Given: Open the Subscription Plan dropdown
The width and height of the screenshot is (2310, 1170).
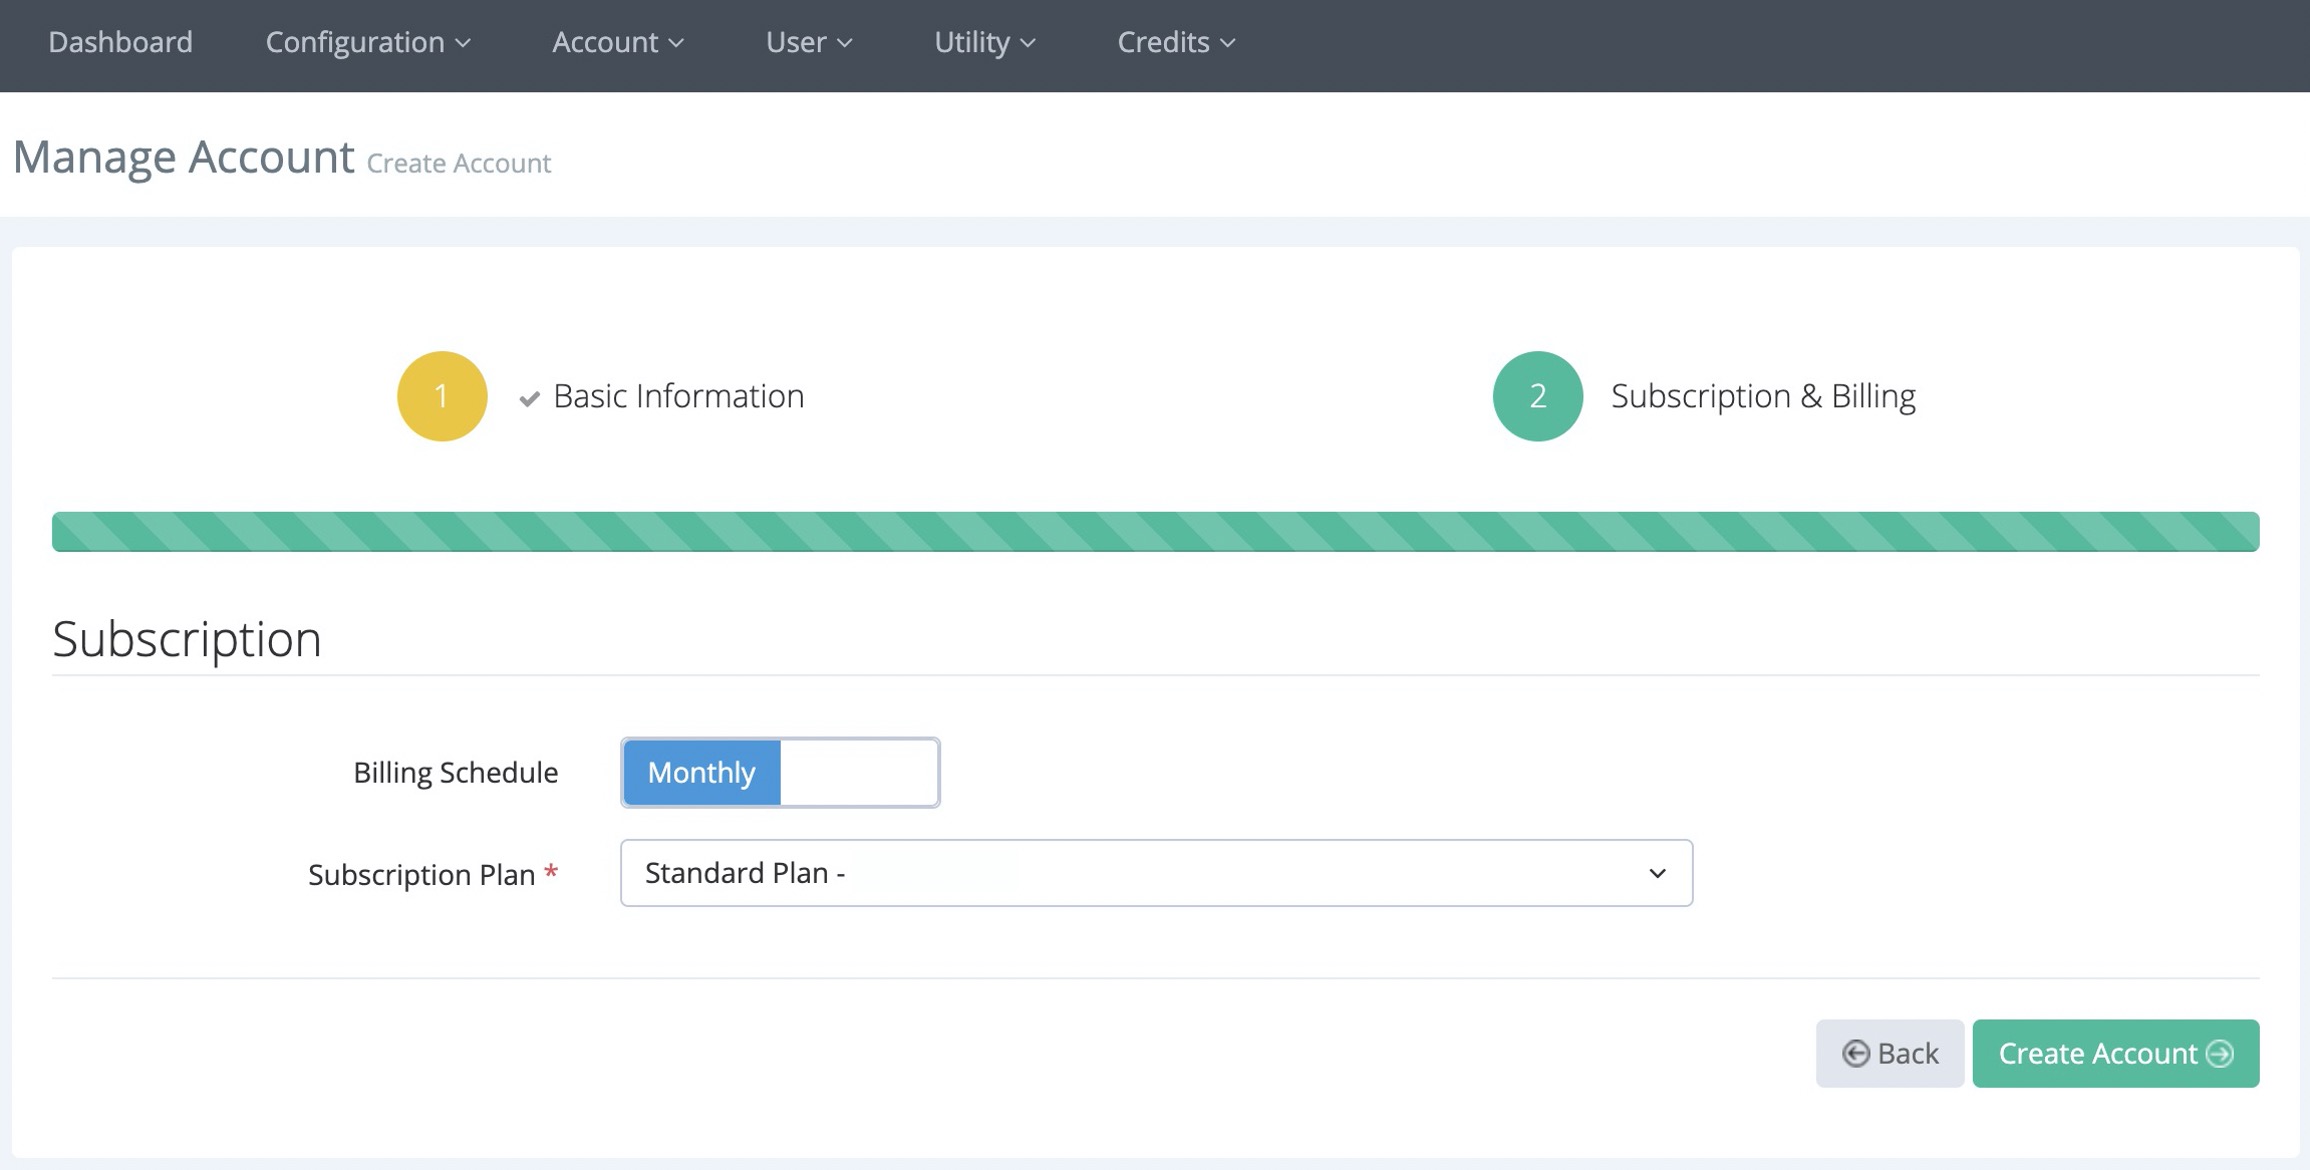Looking at the screenshot, I should 1155,873.
